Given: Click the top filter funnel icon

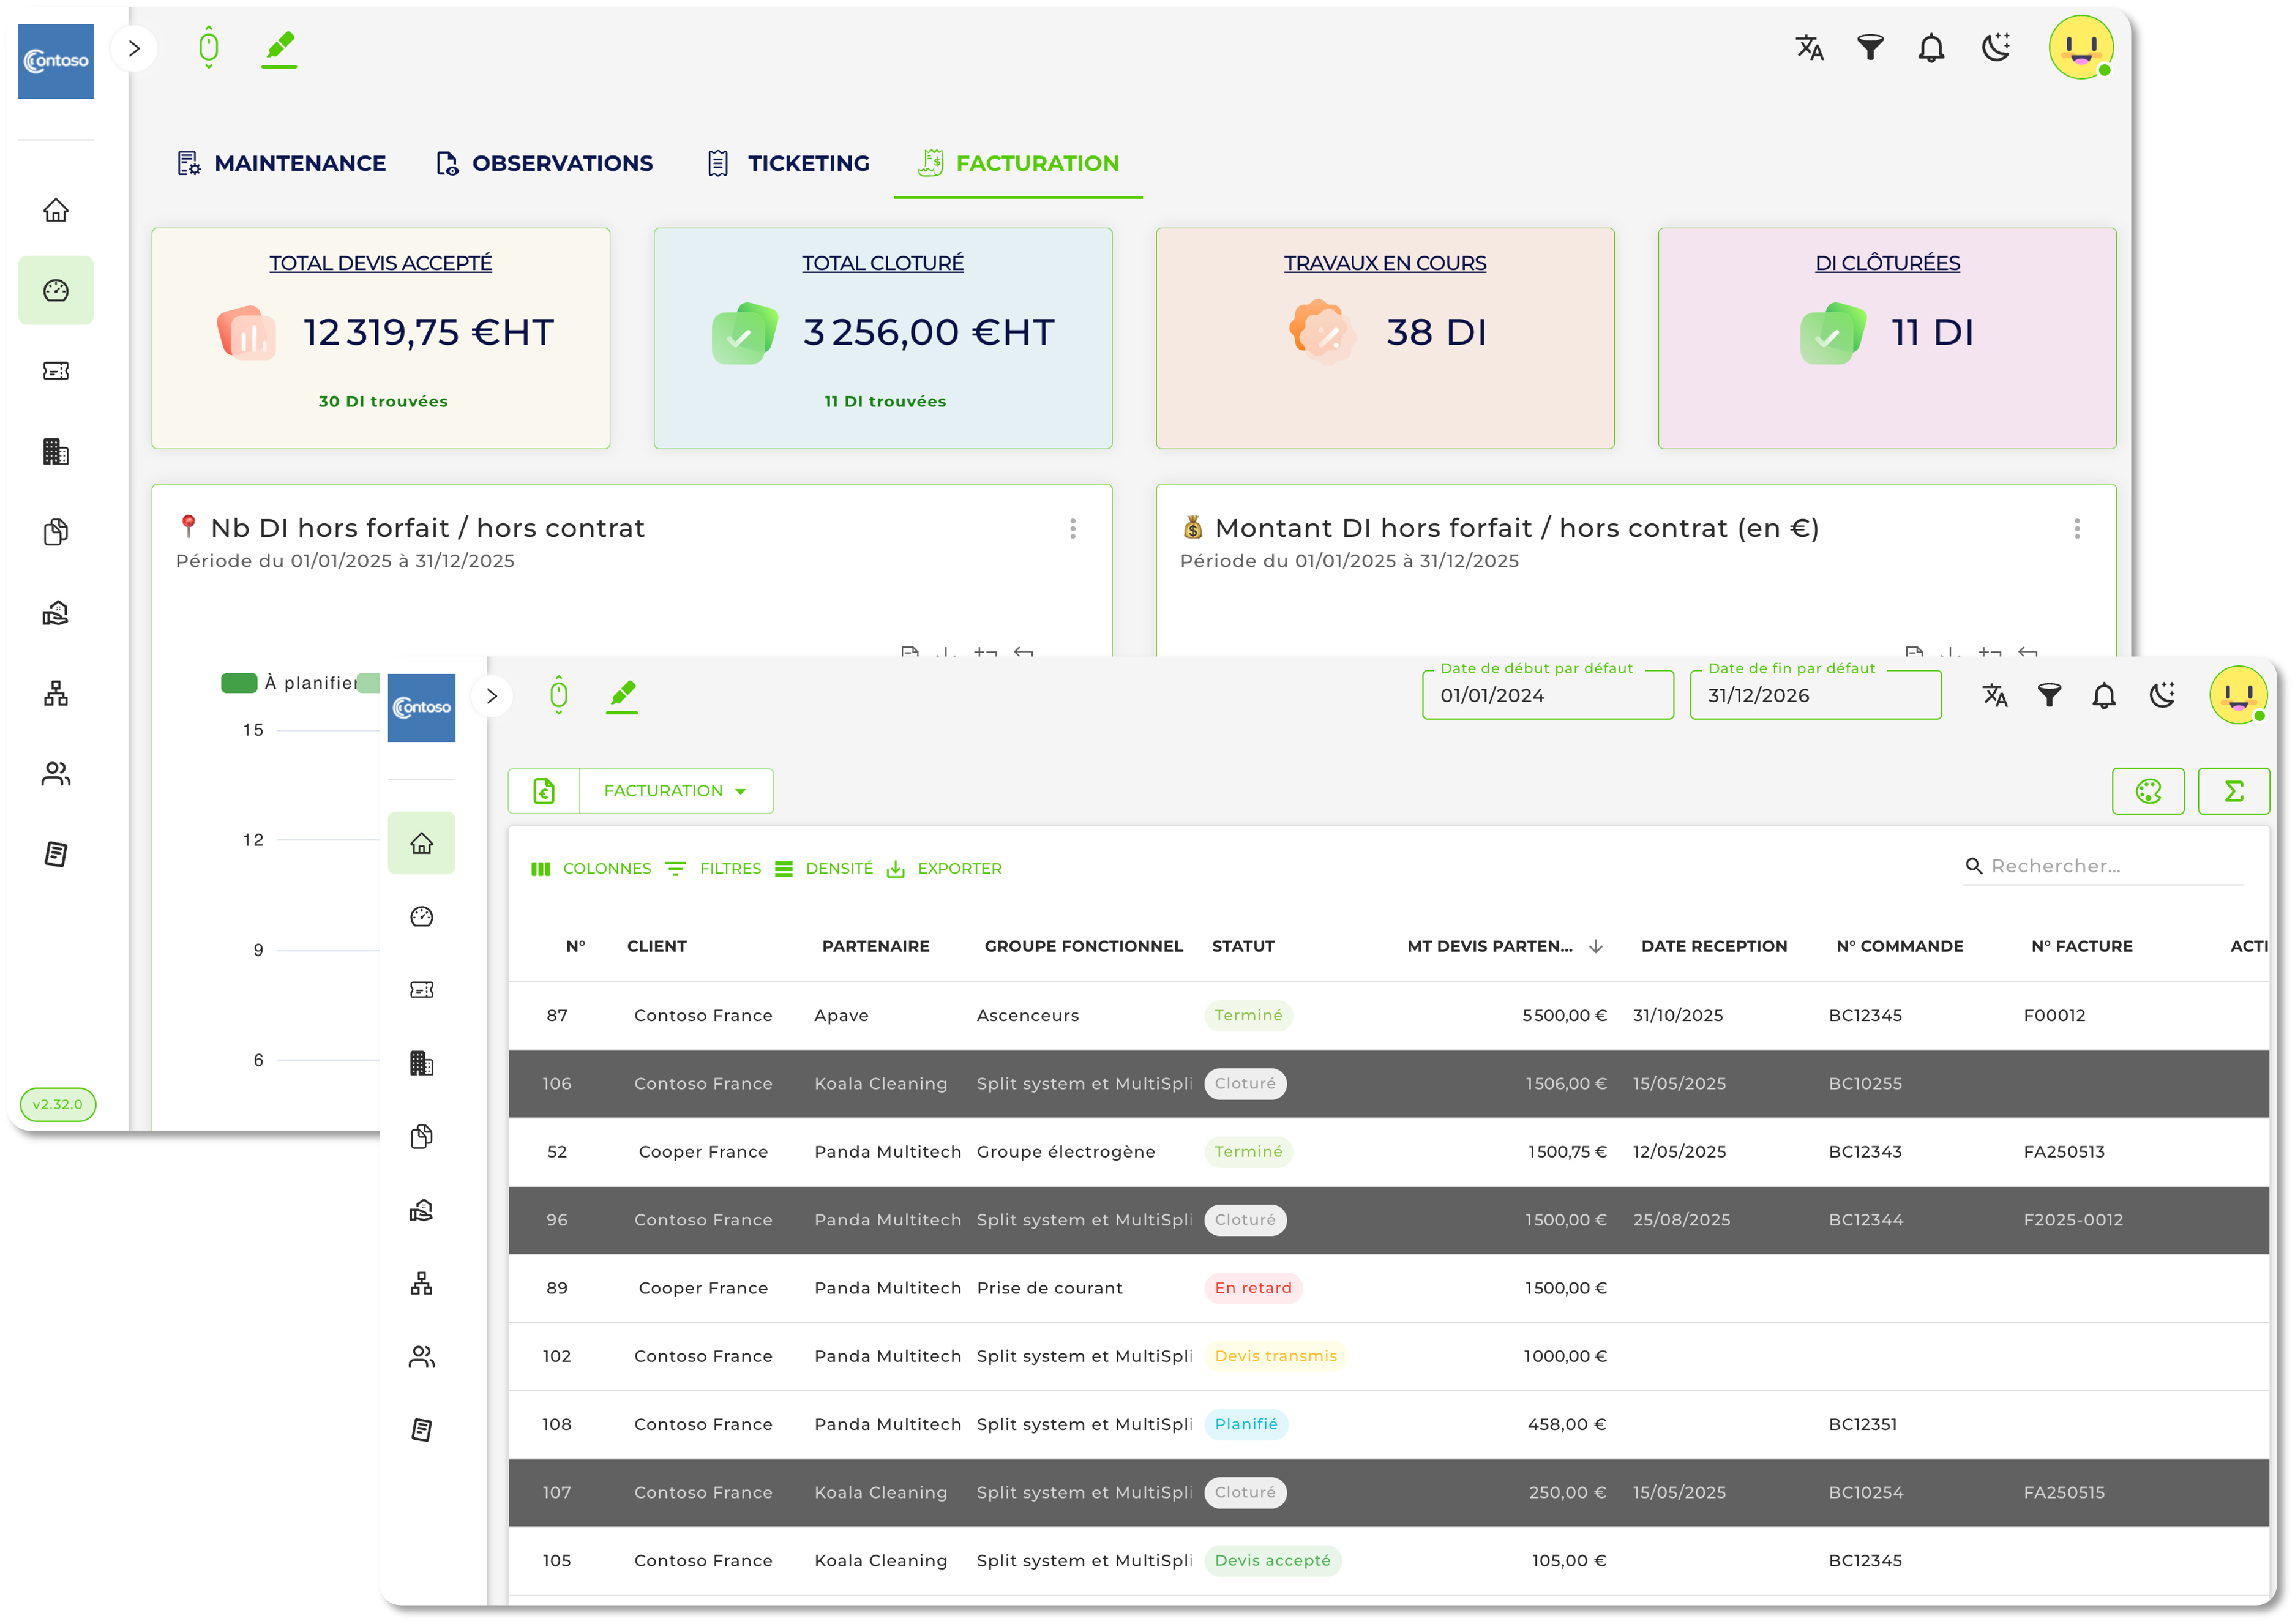Looking at the screenshot, I should (x=1870, y=47).
